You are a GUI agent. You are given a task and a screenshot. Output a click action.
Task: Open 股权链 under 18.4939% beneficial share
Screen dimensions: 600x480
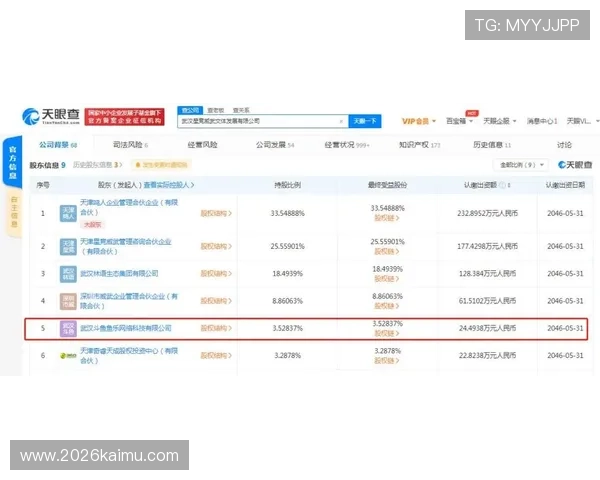[386, 279]
